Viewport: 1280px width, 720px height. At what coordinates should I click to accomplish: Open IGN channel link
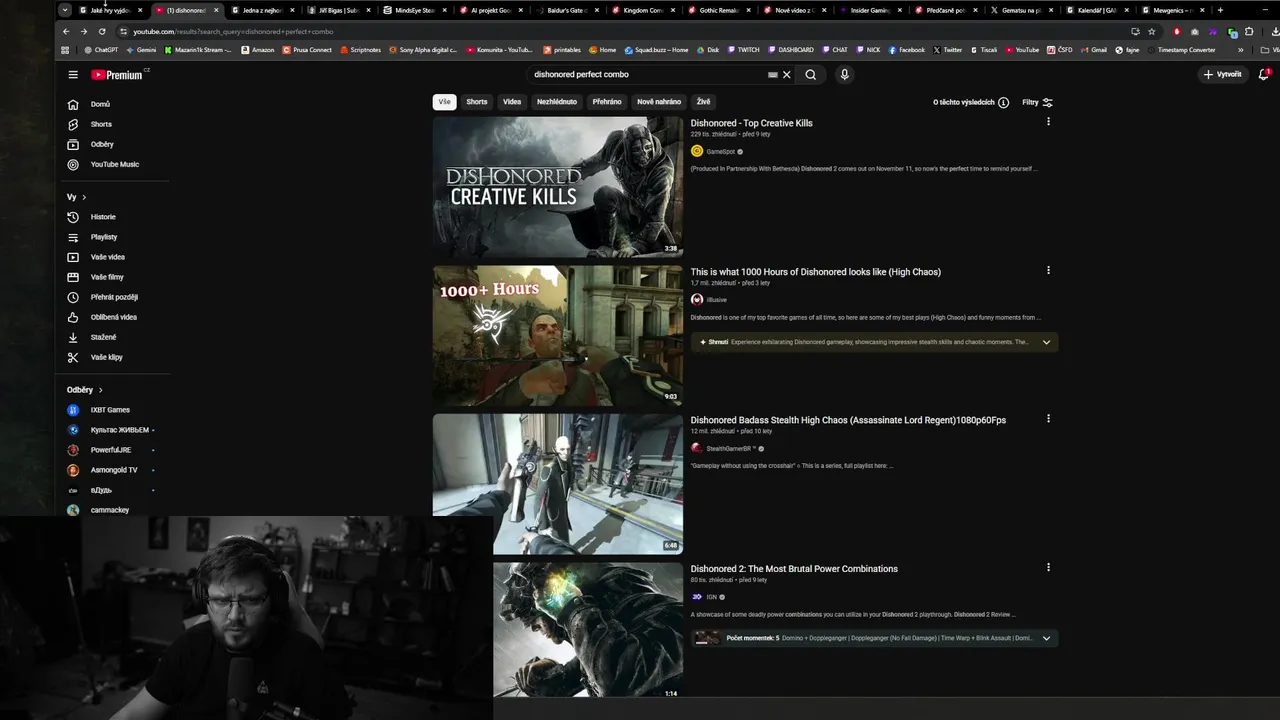click(x=711, y=597)
